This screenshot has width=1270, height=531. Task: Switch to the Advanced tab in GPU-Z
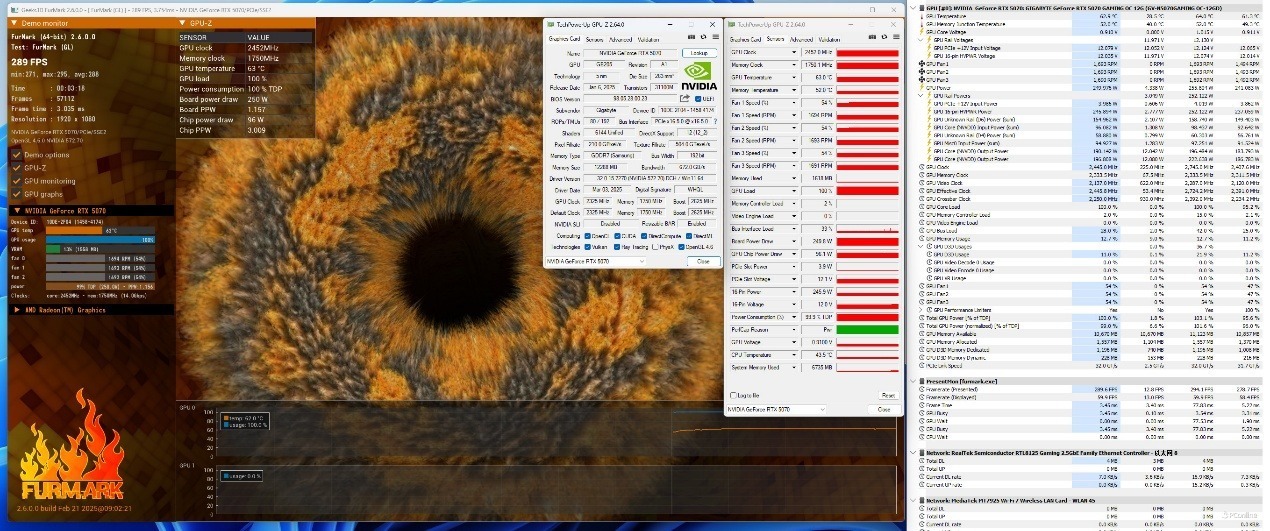618,39
